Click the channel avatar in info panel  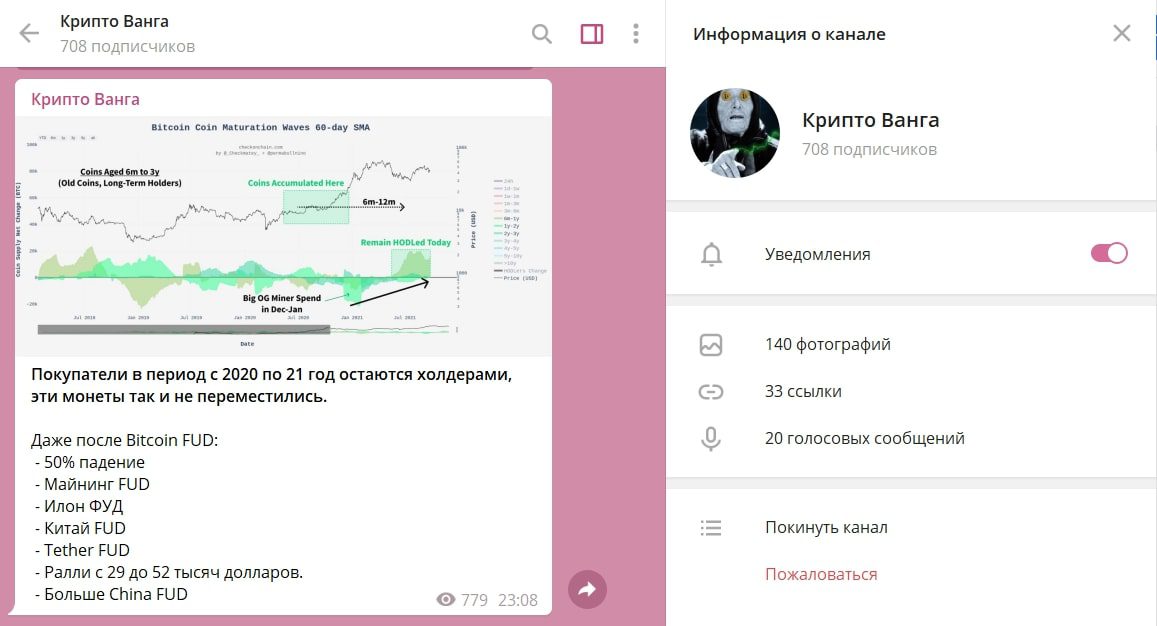[735, 133]
